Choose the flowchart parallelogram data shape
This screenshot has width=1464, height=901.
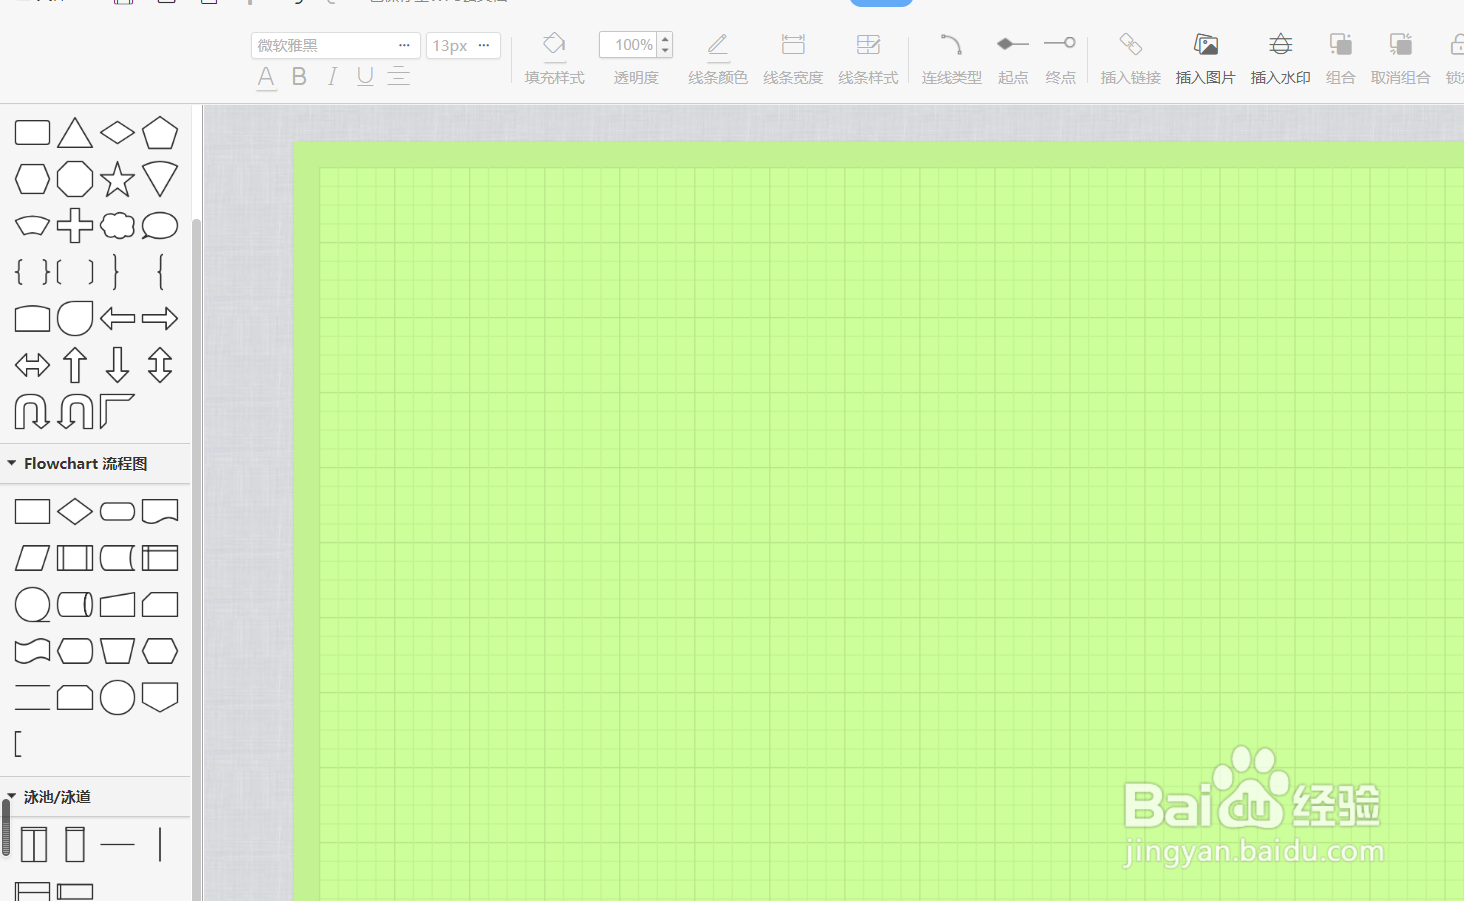32,558
